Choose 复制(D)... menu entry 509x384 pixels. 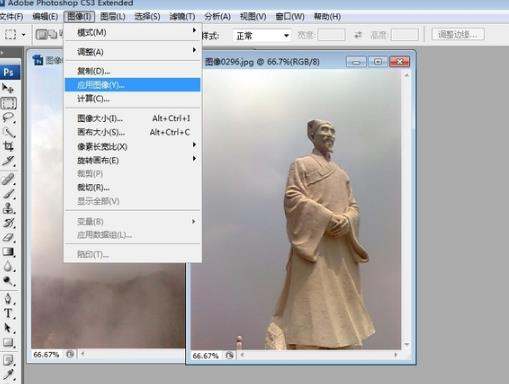(x=133, y=71)
